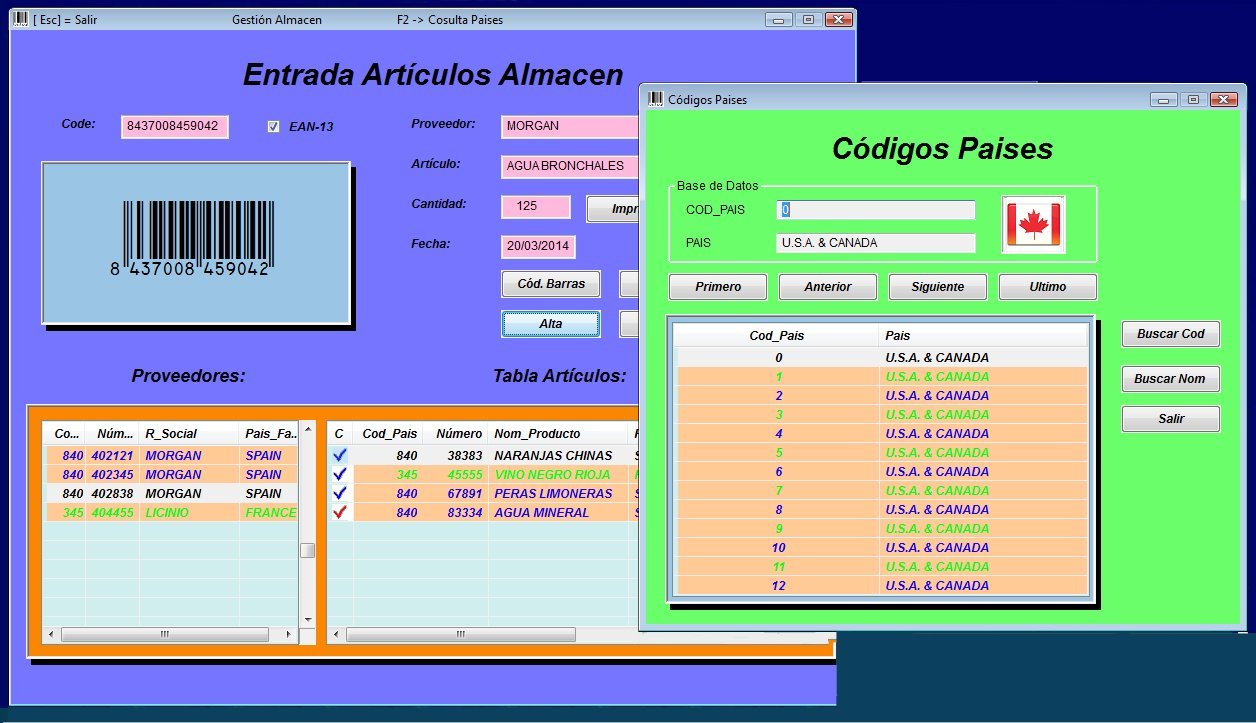Select supplier row 402838 MORGAN
This screenshot has width=1256, height=723.
coord(171,494)
